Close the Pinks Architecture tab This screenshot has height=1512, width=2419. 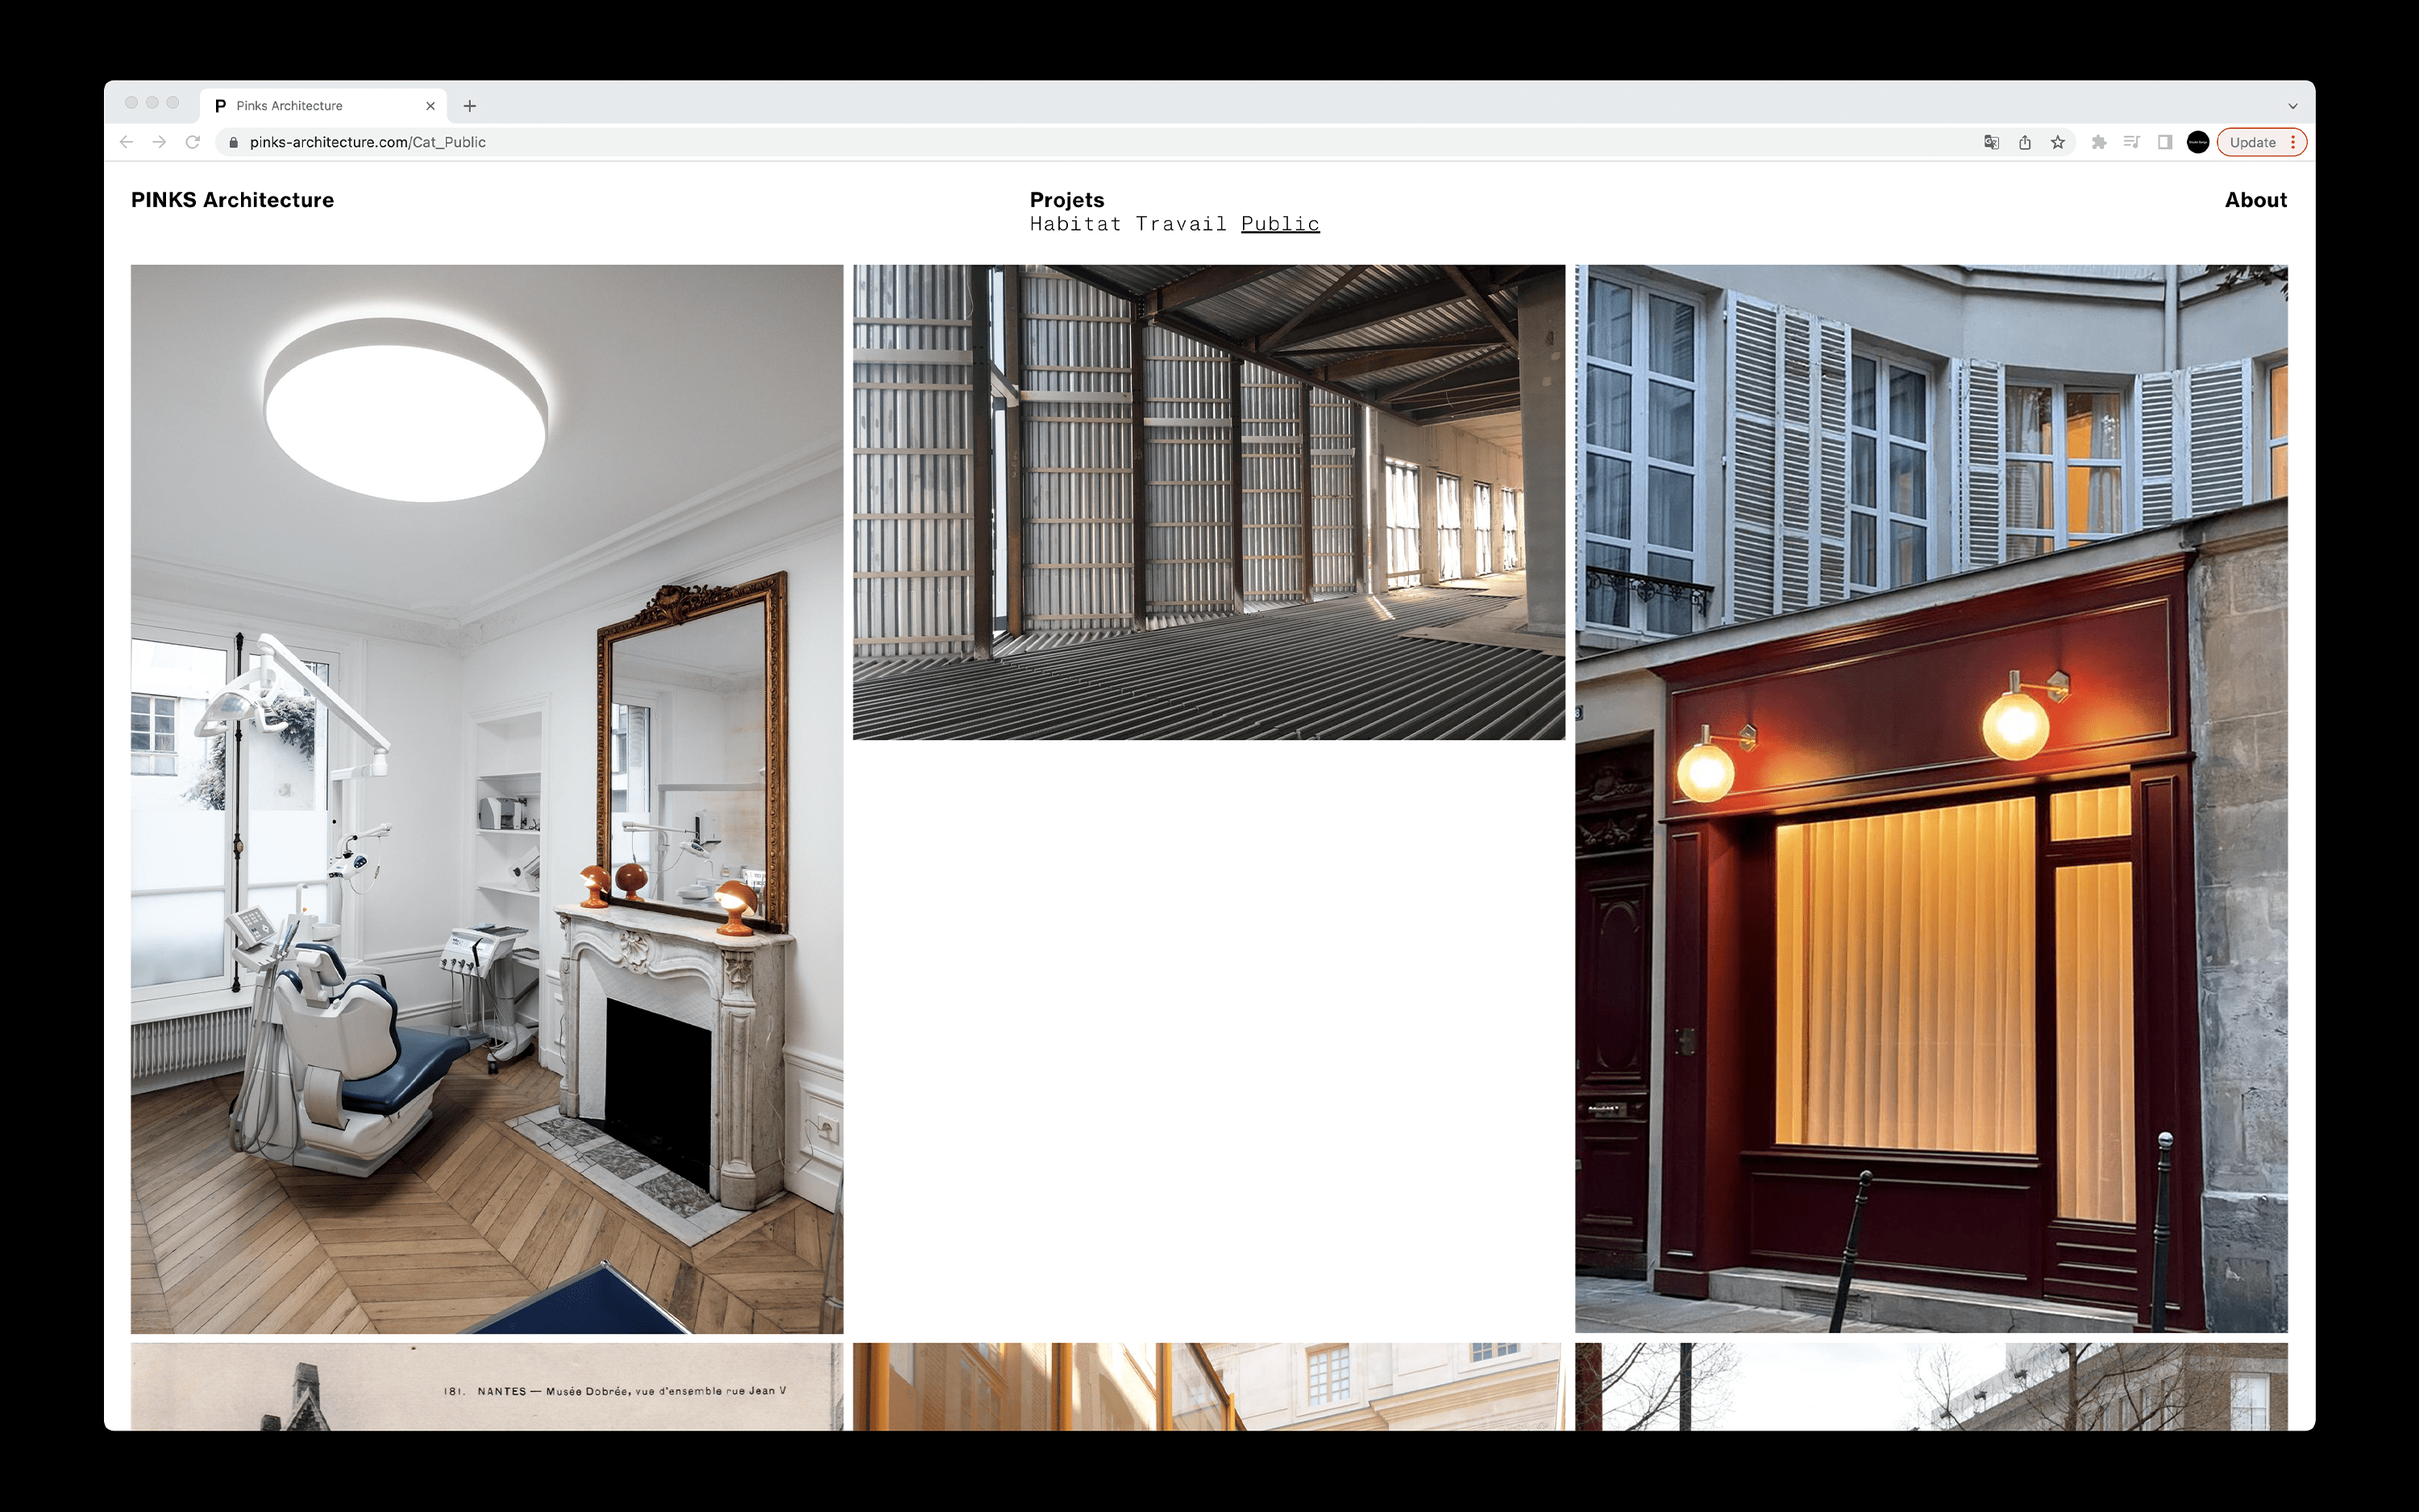(430, 106)
